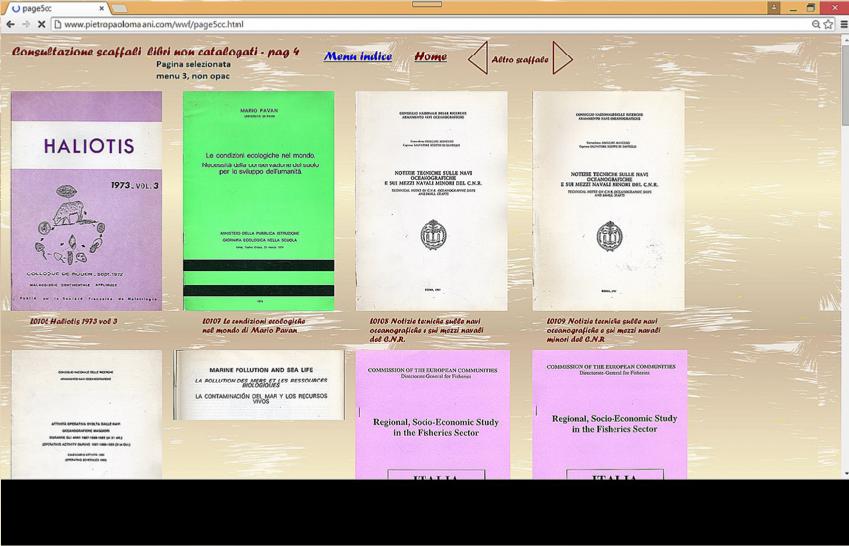Click the heading Consultazione scaffali libri non catalogati
Image resolution: width=849 pixels, height=546 pixels.
155,51
